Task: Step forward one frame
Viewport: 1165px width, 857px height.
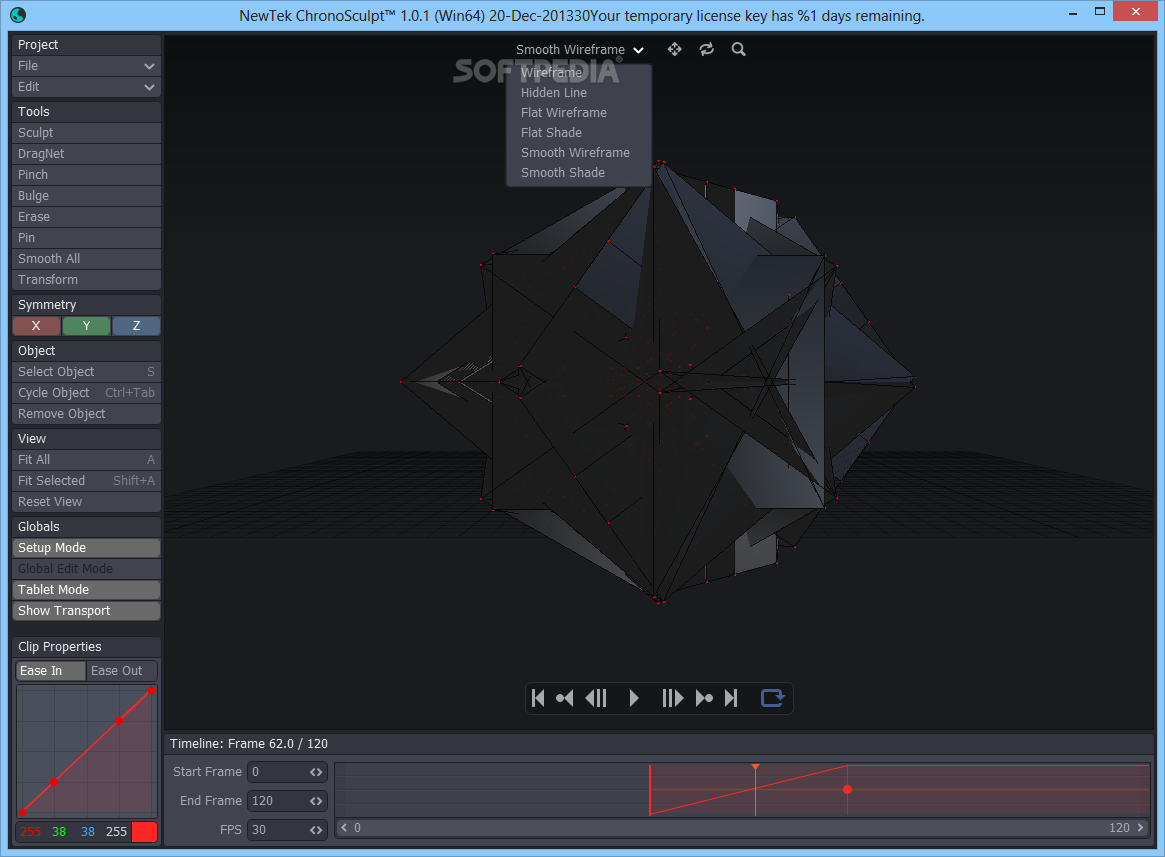Action: pos(672,698)
